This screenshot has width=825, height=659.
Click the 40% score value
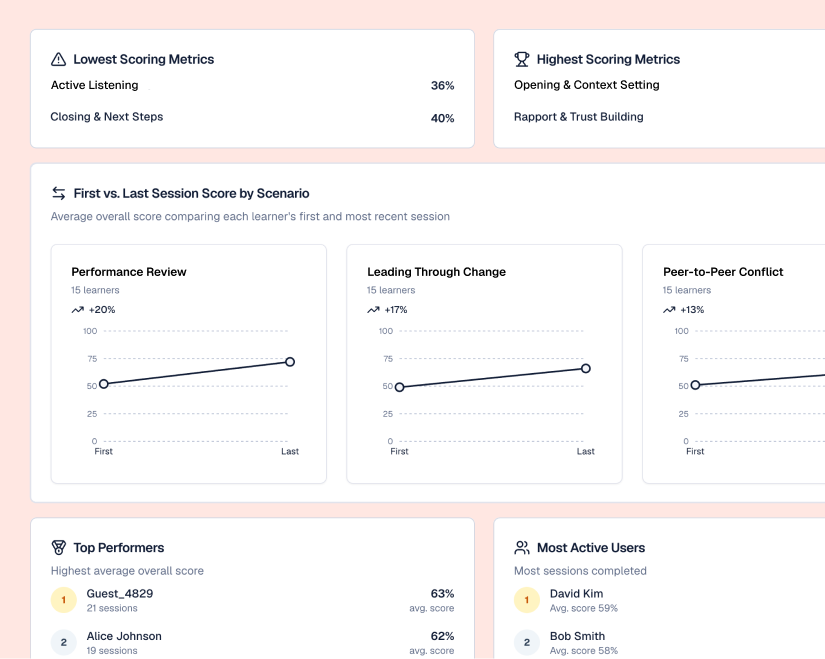442,118
